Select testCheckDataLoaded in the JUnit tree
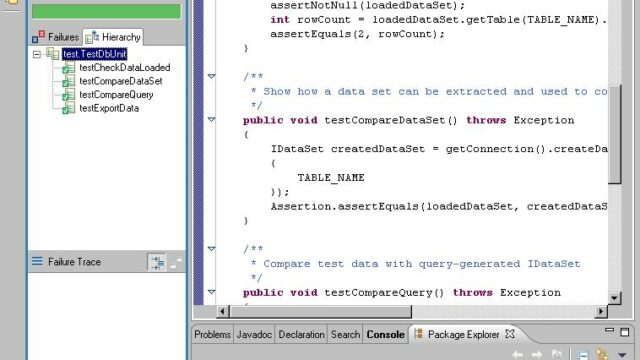 (x=124, y=68)
